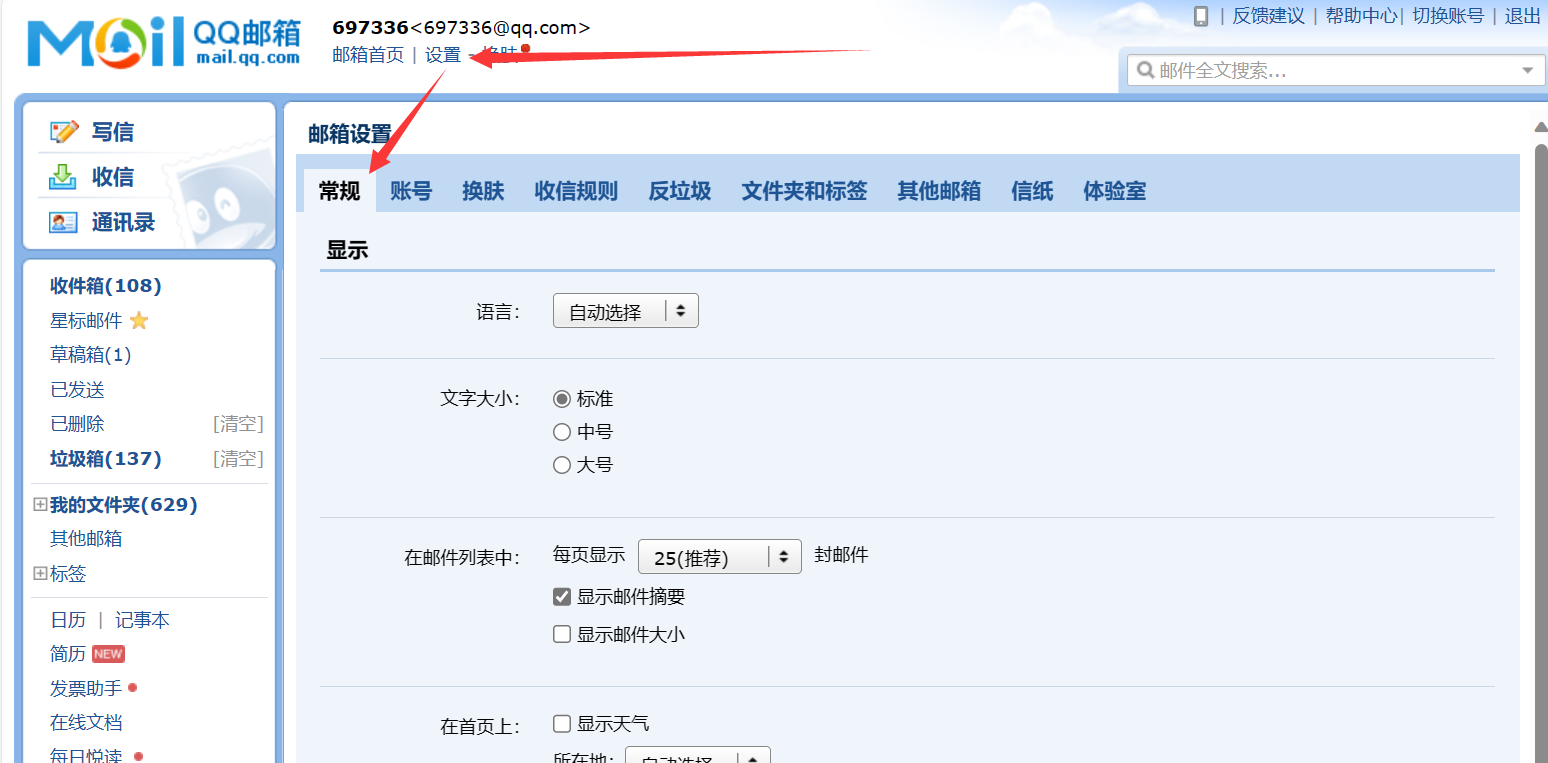This screenshot has height=763, width=1548.
Task: Click the NEW badge next to 简历
Action: click(108, 654)
